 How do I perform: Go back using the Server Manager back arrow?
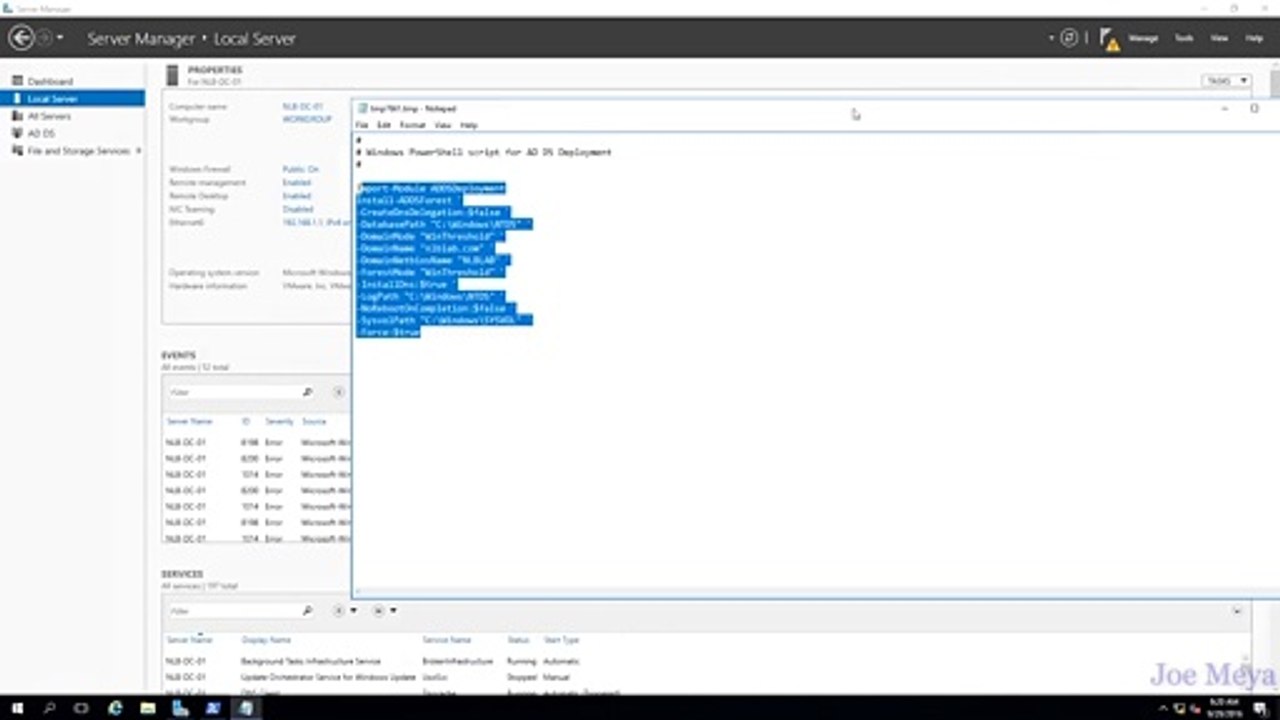coord(20,38)
